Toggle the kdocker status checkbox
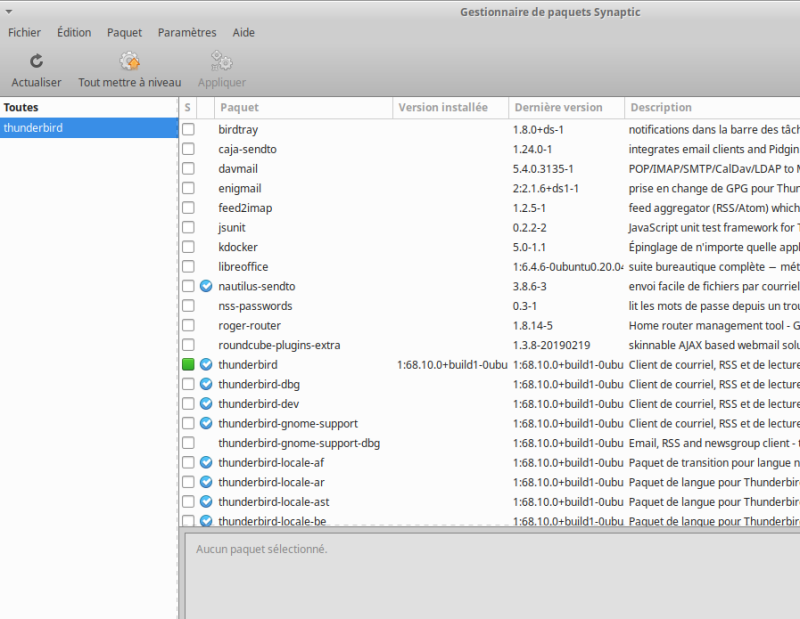The image size is (800, 619). point(188,247)
